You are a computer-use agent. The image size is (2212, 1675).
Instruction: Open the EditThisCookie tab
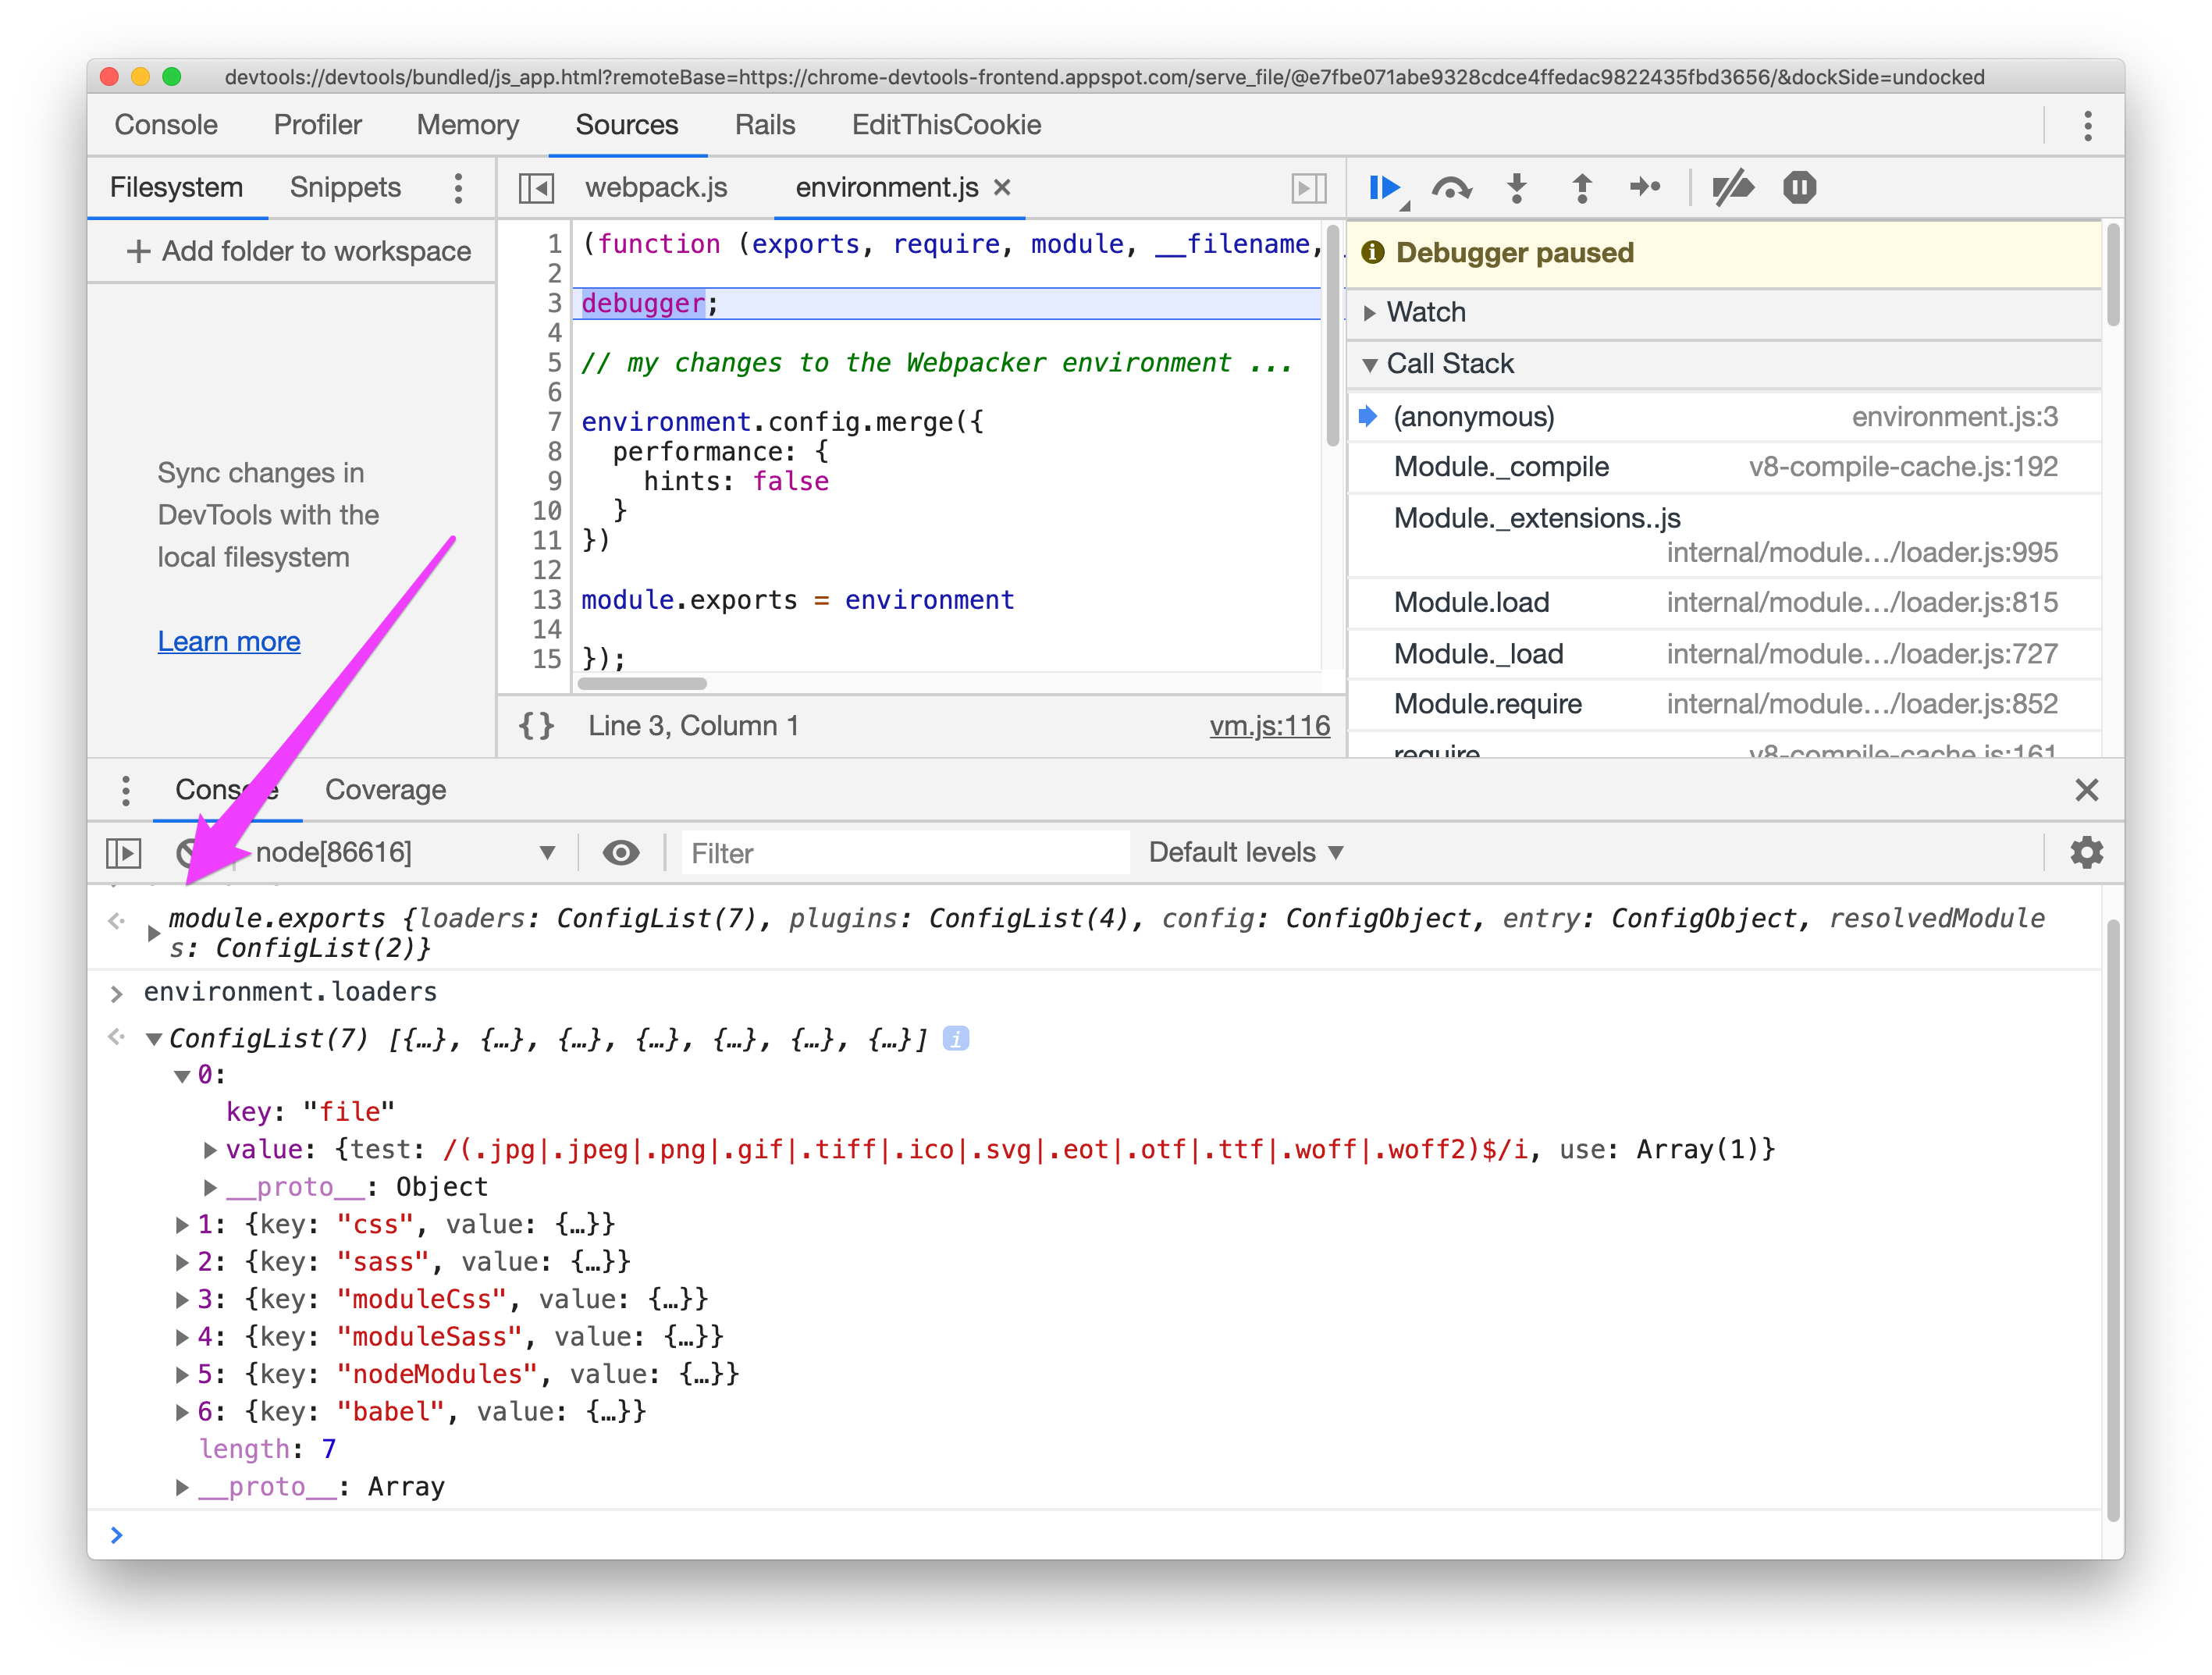[x=946, y=125]
